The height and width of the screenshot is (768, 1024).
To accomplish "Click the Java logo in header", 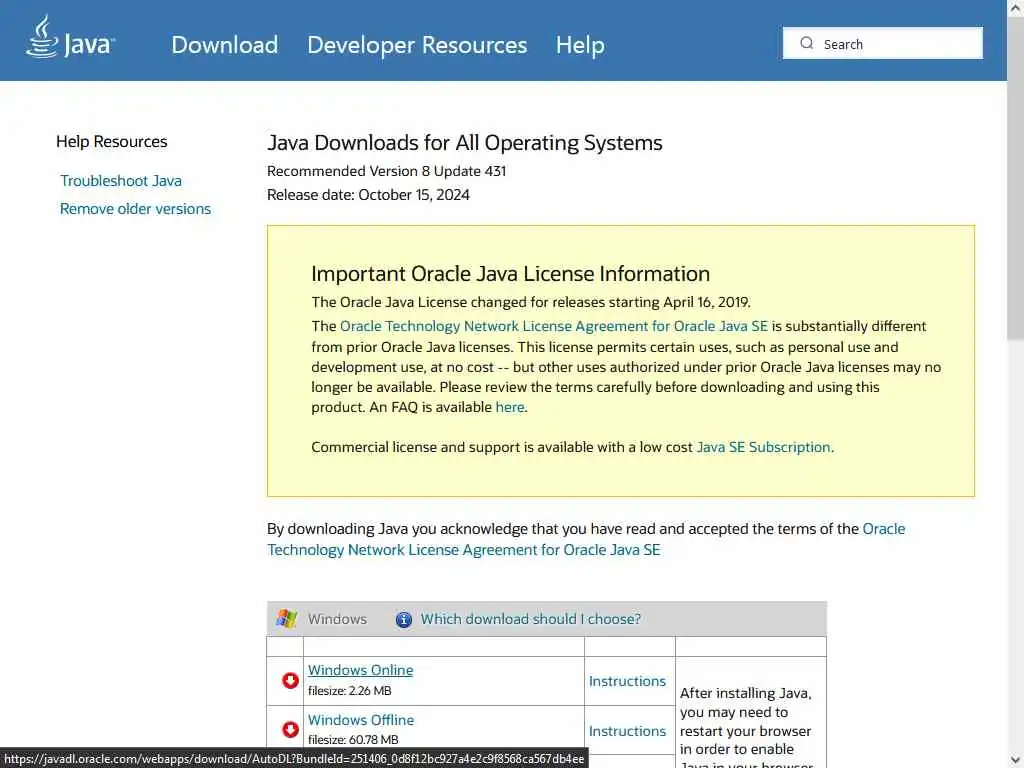I will (x=71, y=39).
